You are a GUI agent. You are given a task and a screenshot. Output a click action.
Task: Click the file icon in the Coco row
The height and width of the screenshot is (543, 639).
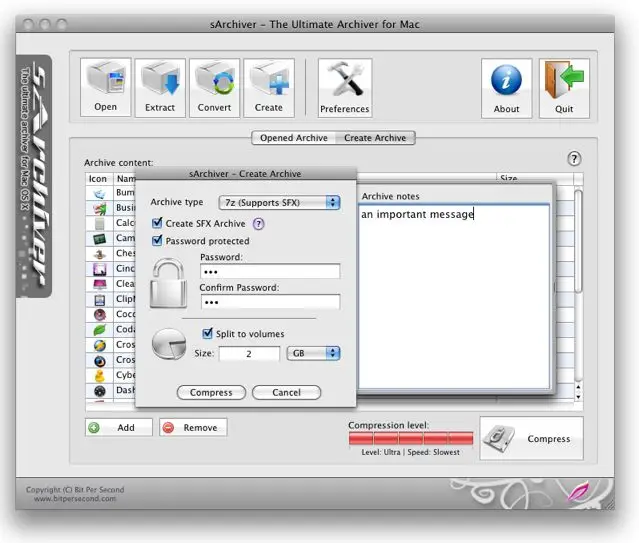click(99, 315)
